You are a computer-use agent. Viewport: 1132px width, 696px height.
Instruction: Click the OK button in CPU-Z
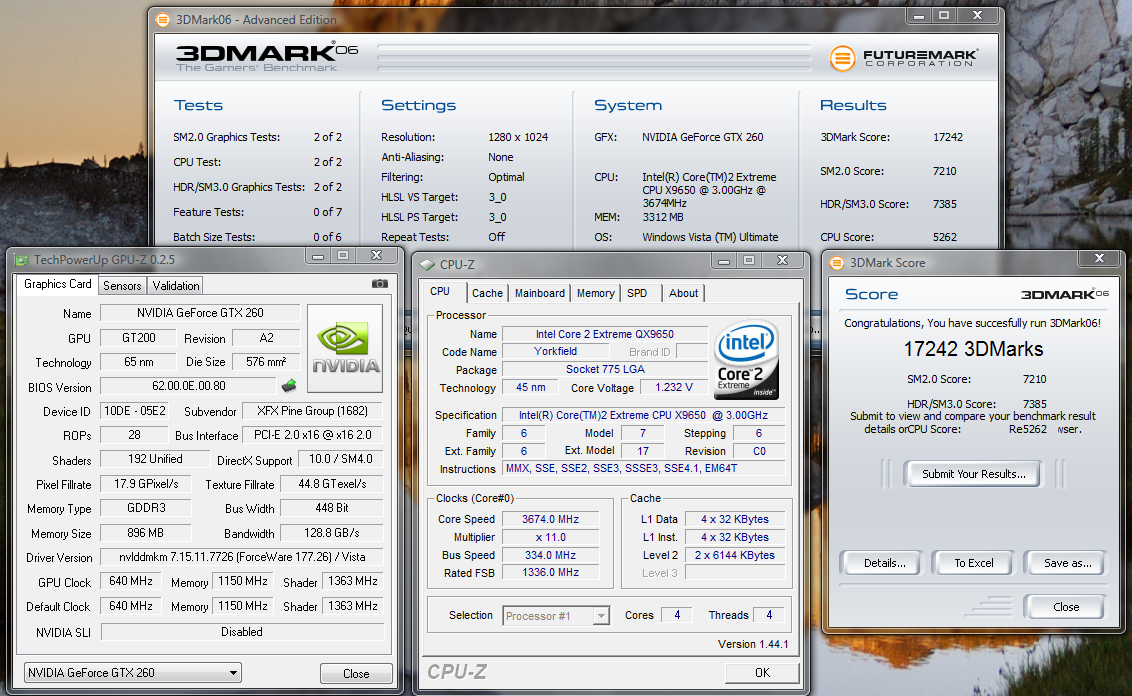pos(762,672)
